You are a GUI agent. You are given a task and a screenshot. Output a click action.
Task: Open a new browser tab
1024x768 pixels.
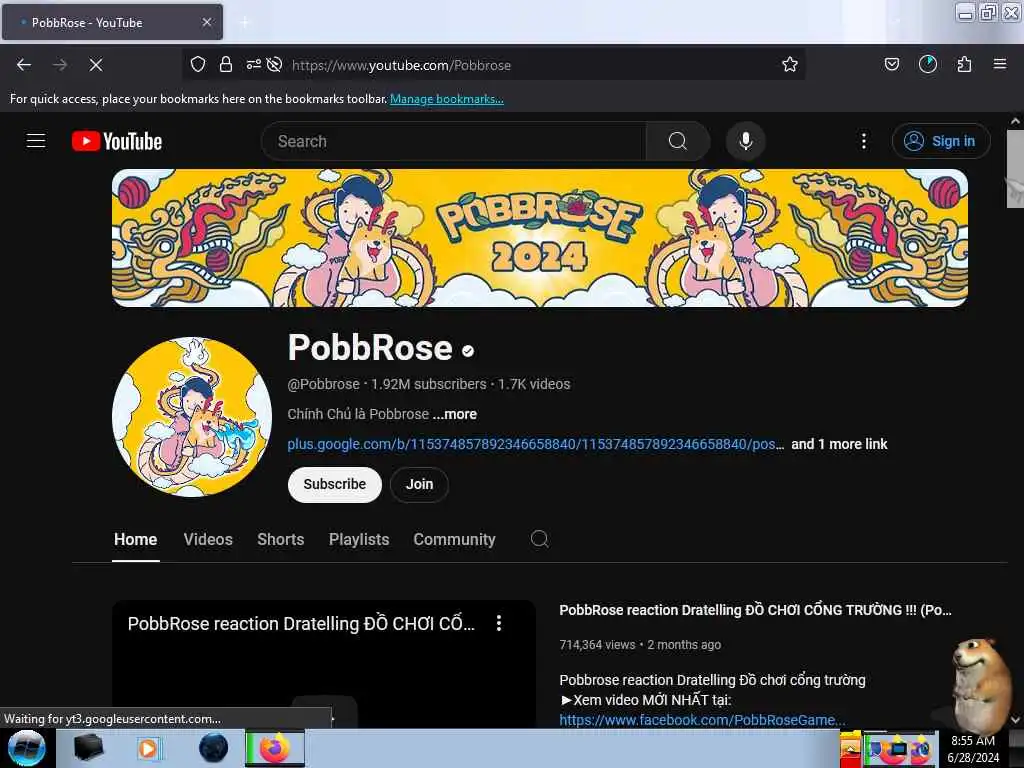click(x=244, y=22)
